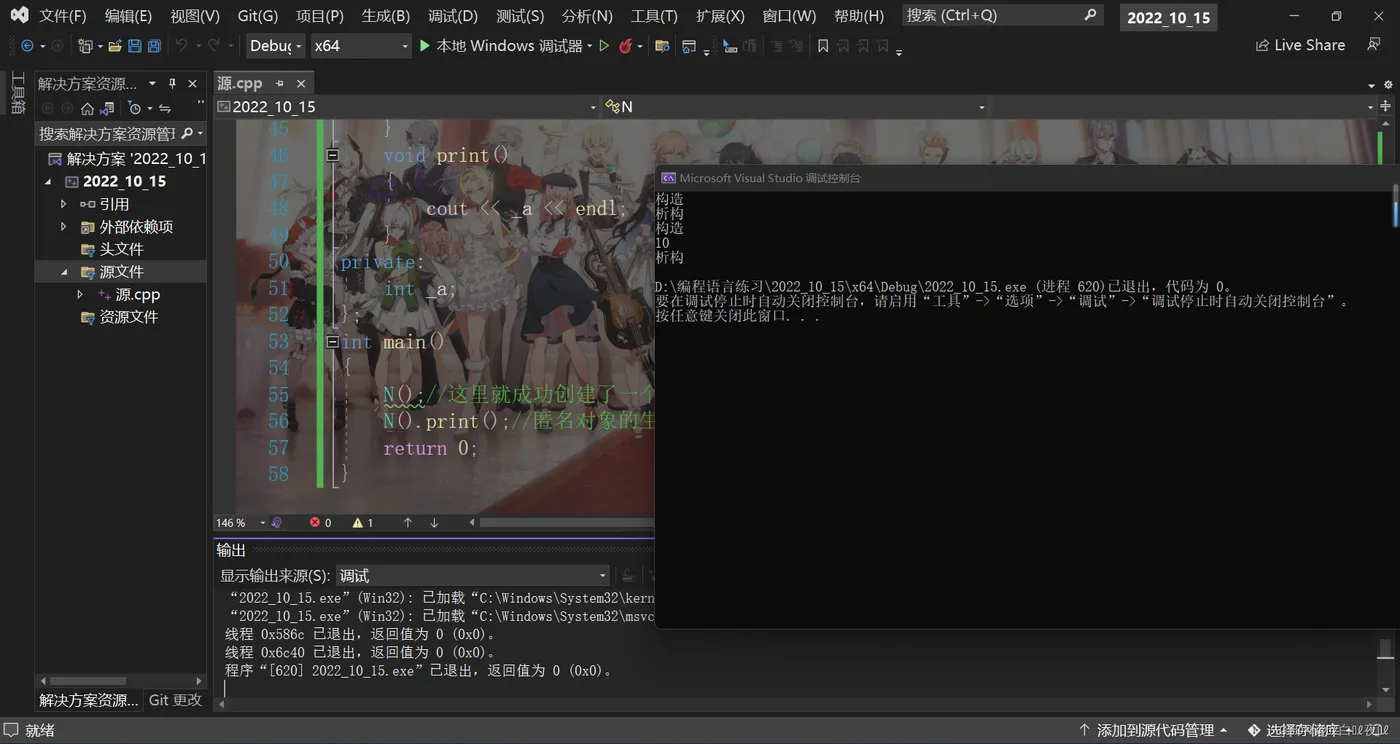Select the 头文件 folder in the tree
This screenshot has height=744, width=1400.
pos(121,250)
